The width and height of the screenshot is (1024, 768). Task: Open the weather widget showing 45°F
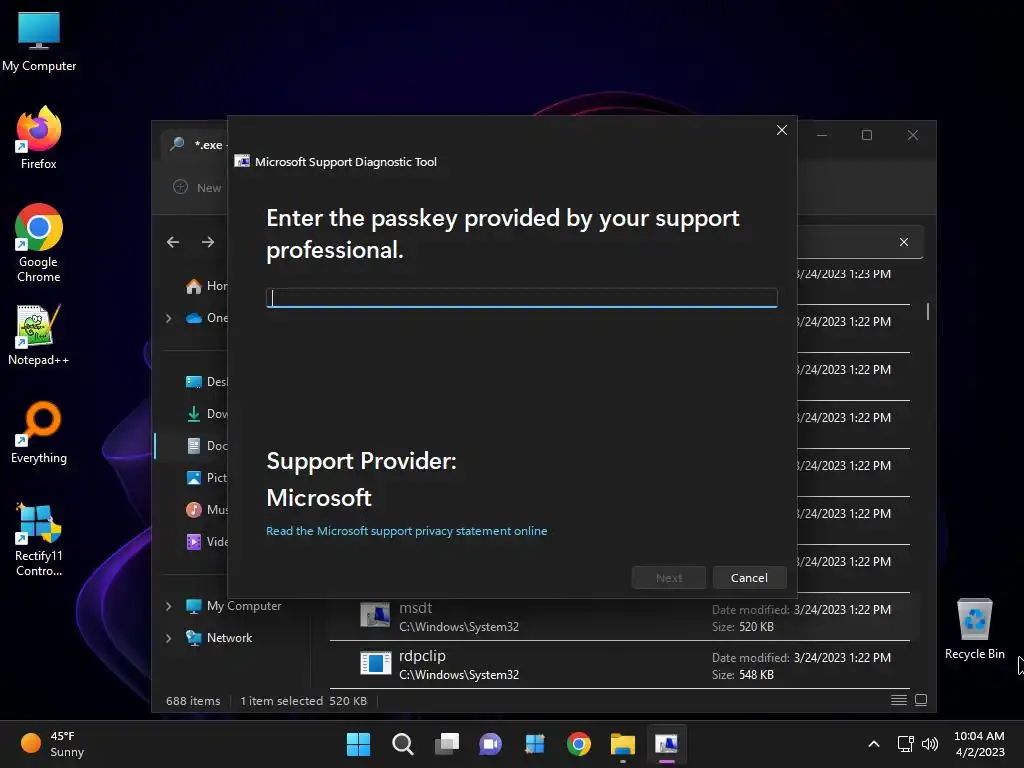coord(52,744)
